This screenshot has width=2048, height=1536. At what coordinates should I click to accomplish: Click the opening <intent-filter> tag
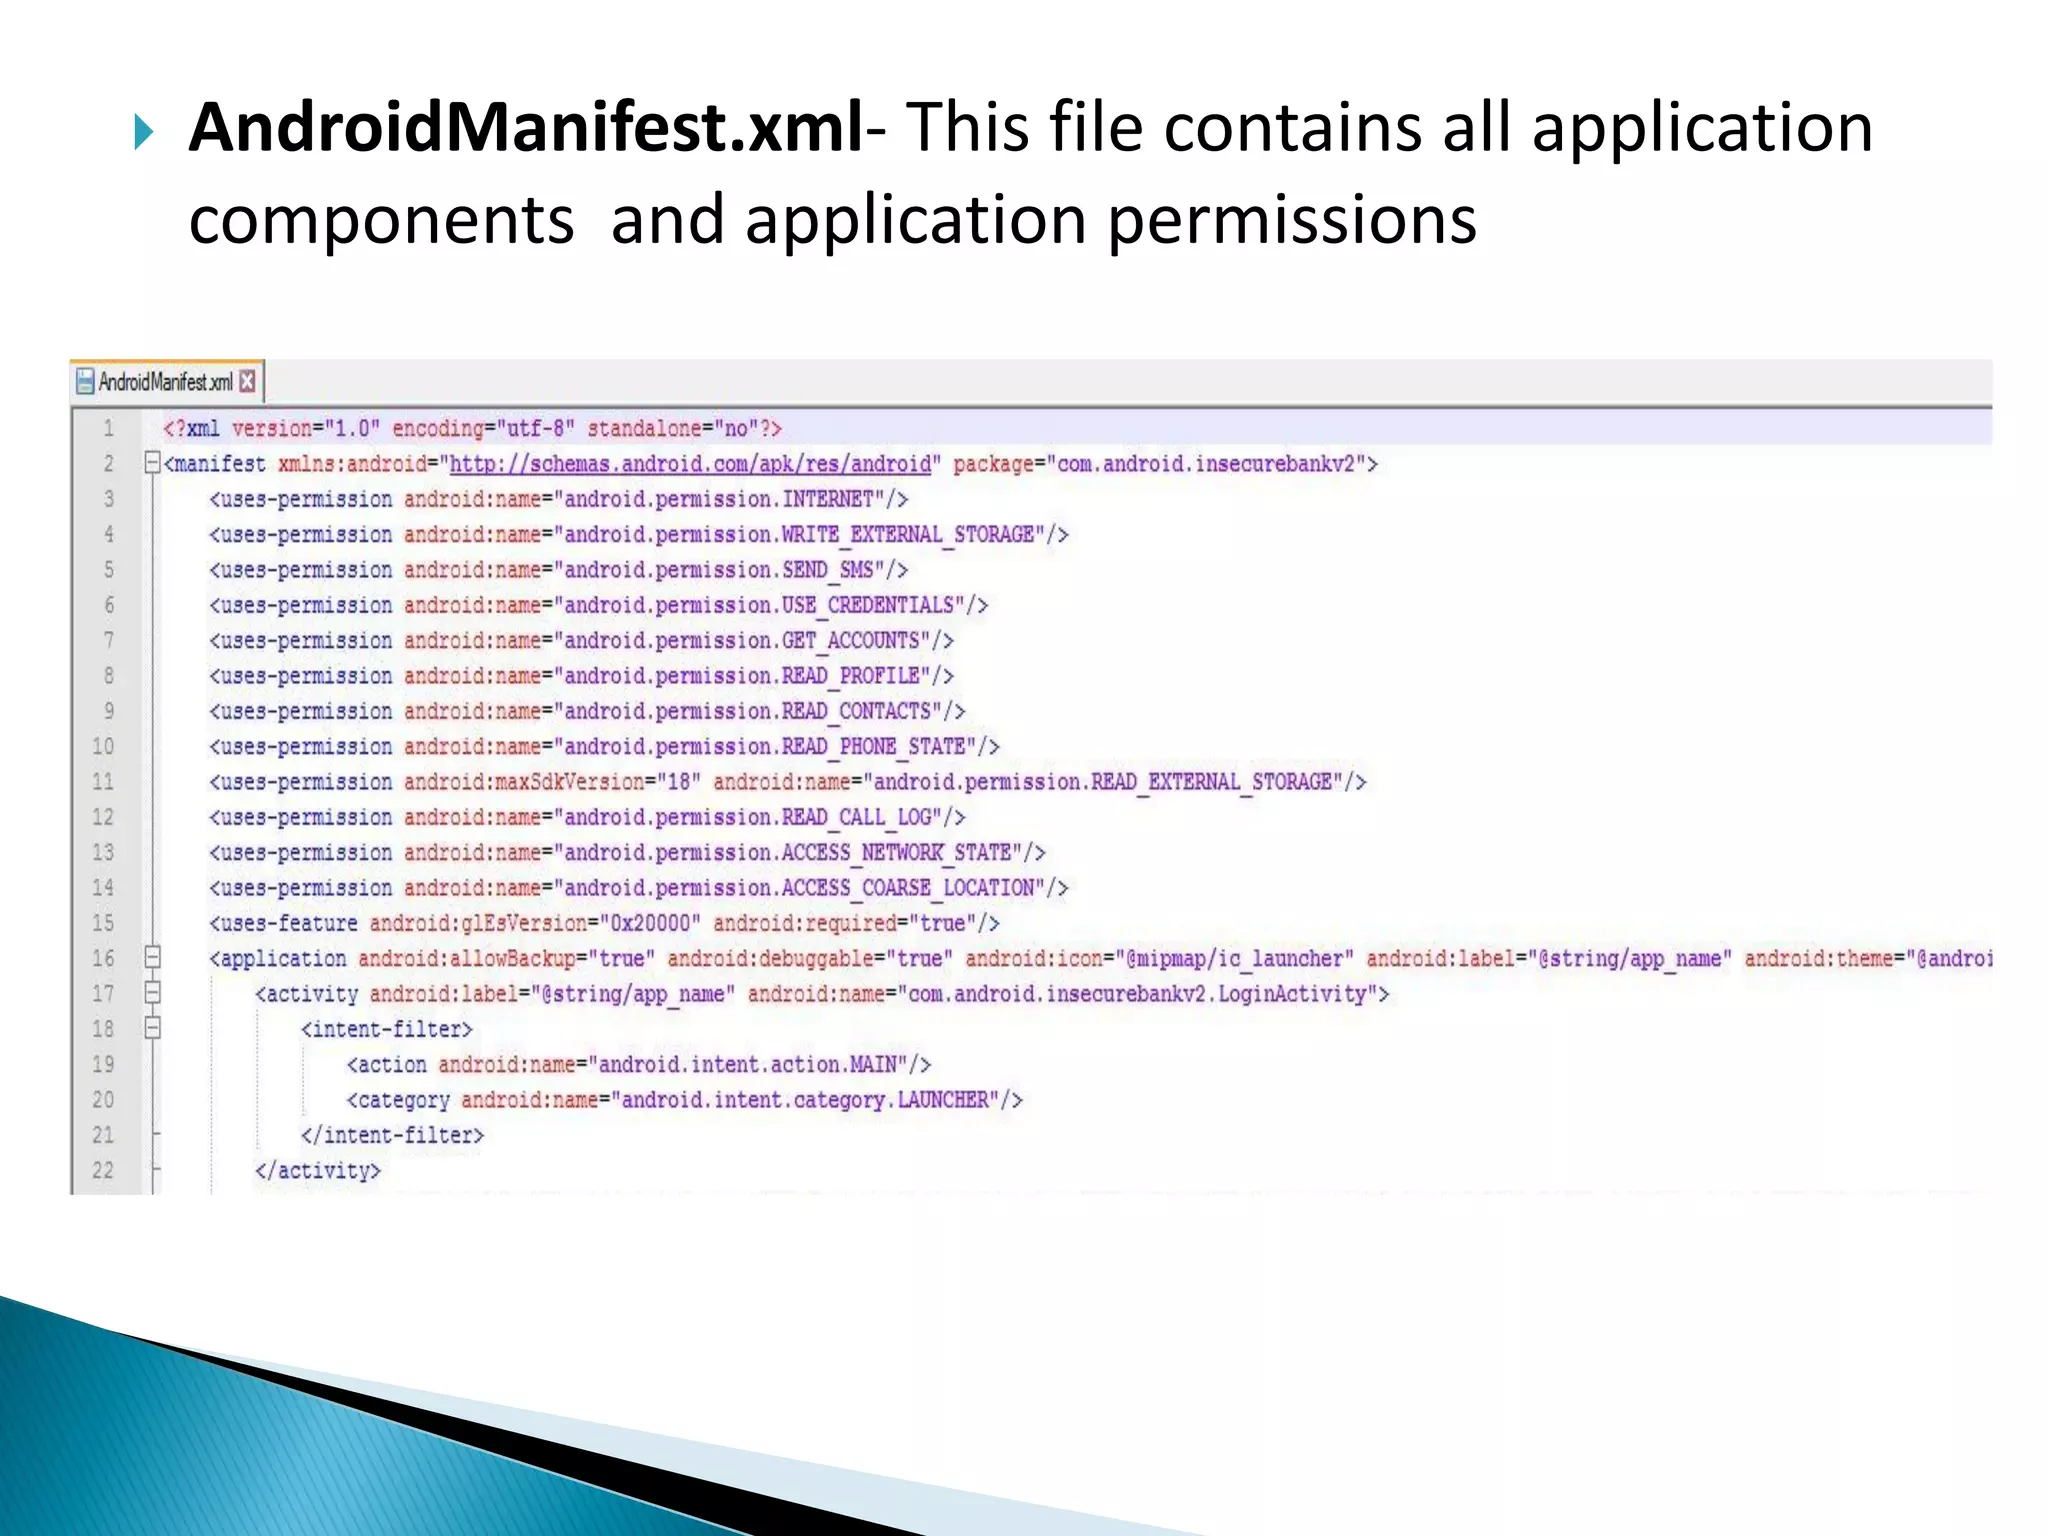387,1029
